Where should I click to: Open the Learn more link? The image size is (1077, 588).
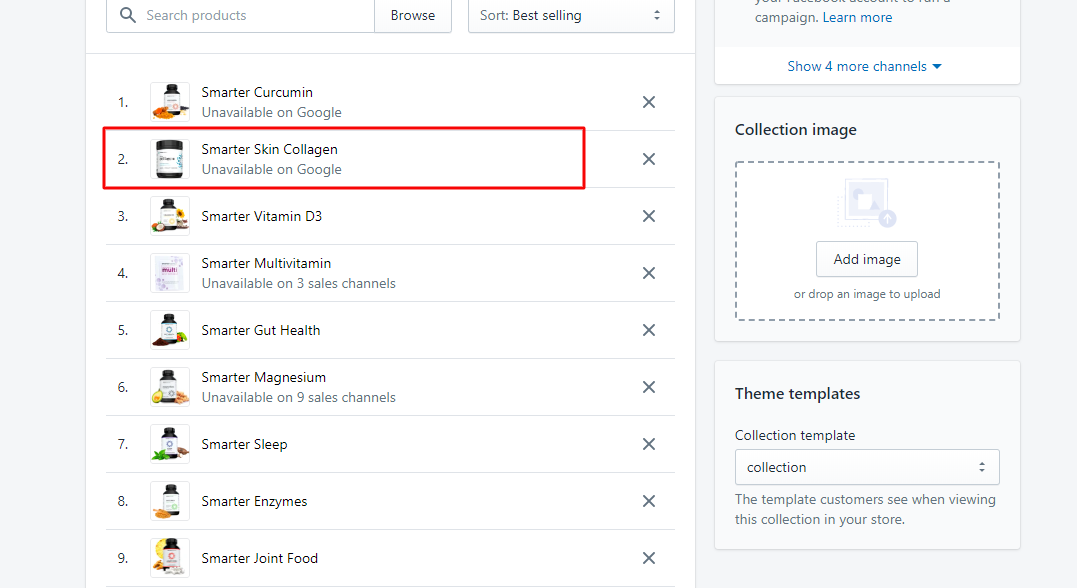[857, 17]
